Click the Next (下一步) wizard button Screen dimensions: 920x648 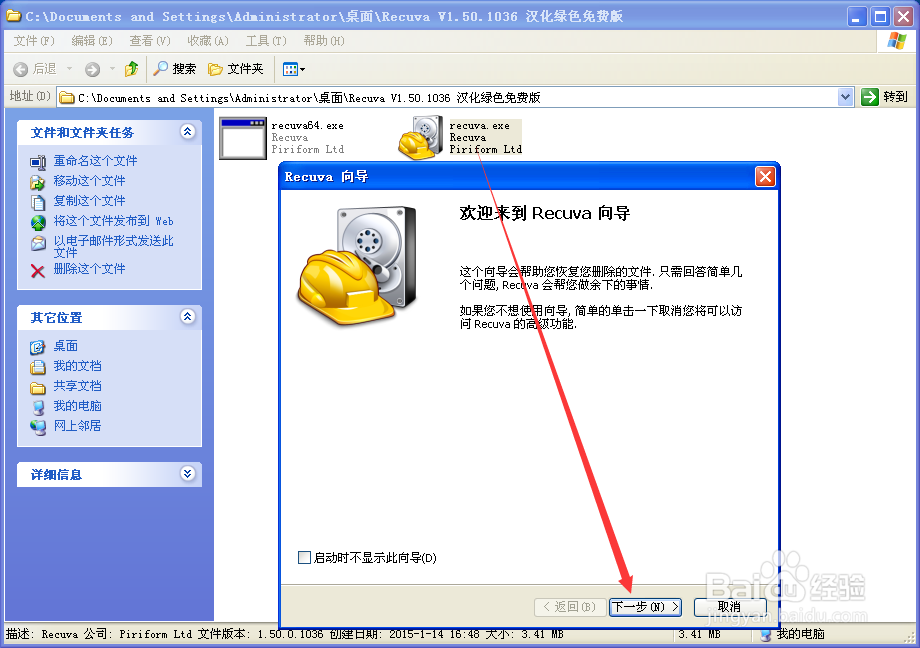645,607
